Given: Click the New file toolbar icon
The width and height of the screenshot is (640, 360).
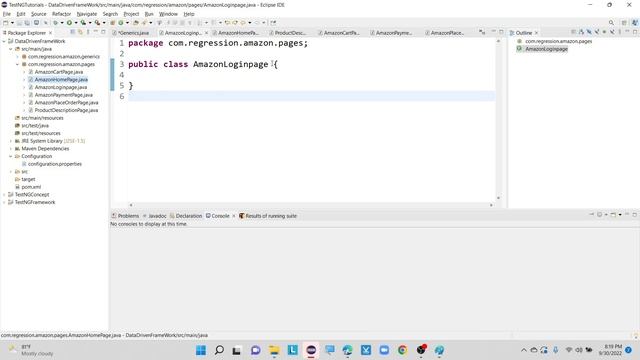Looking at the screenshot, I should click(5, 23).
